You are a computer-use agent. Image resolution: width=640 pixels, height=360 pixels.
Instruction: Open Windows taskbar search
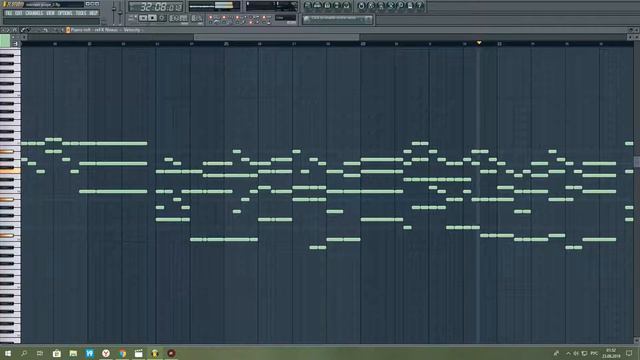[24, 353]
